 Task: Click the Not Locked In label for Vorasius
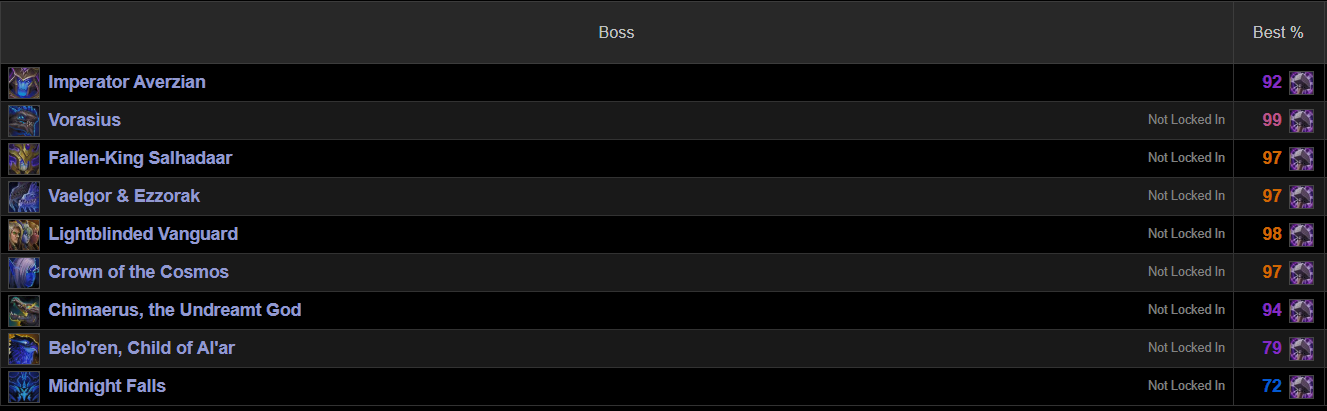click(x=1186, y=120)
